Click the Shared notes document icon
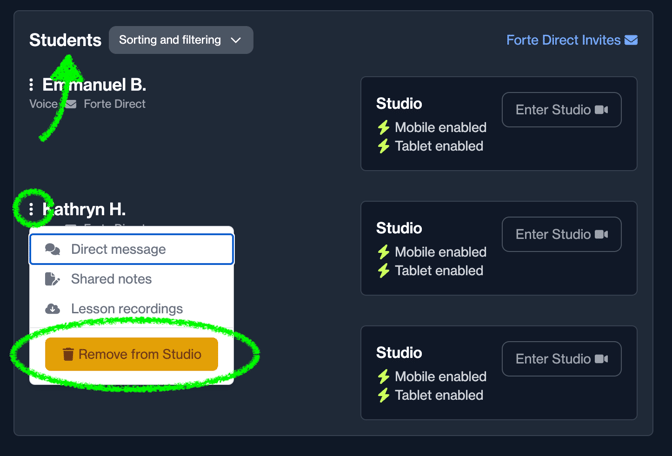The image size is (672, 456). point(53,279)
